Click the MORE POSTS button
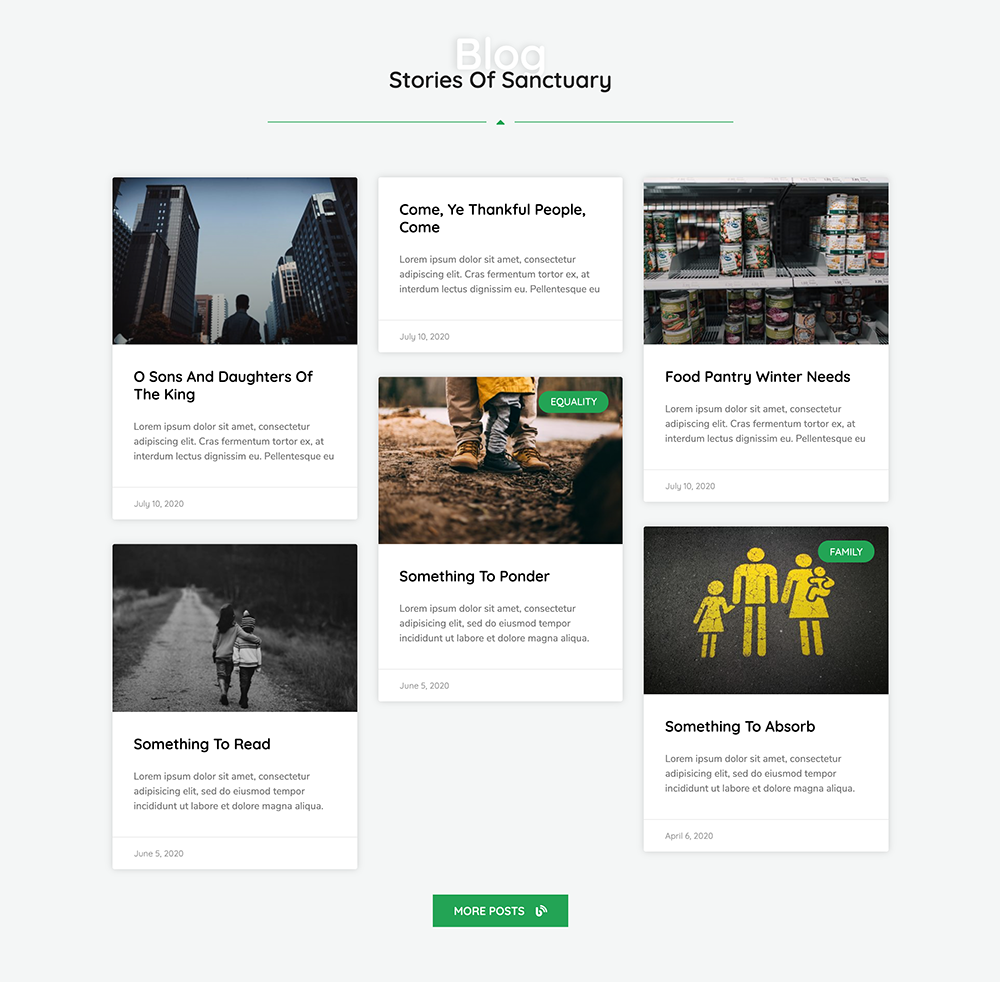This screenshot has height=982, width=1000. pos(489,911)
